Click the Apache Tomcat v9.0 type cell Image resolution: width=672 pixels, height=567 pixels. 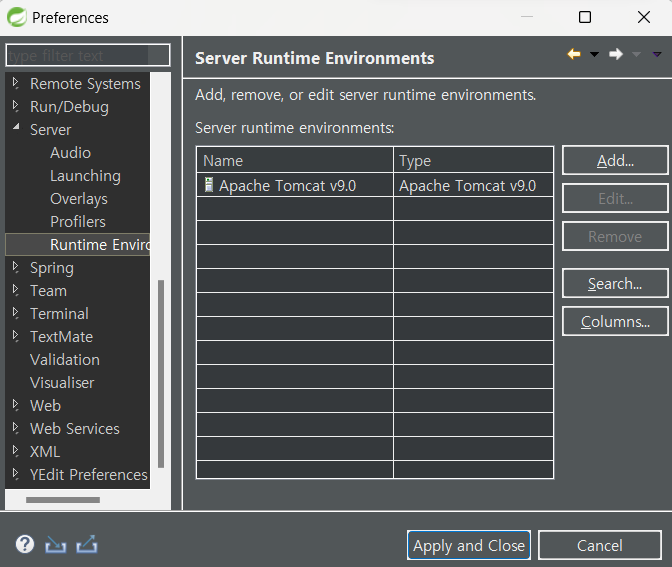pos(473,185)
